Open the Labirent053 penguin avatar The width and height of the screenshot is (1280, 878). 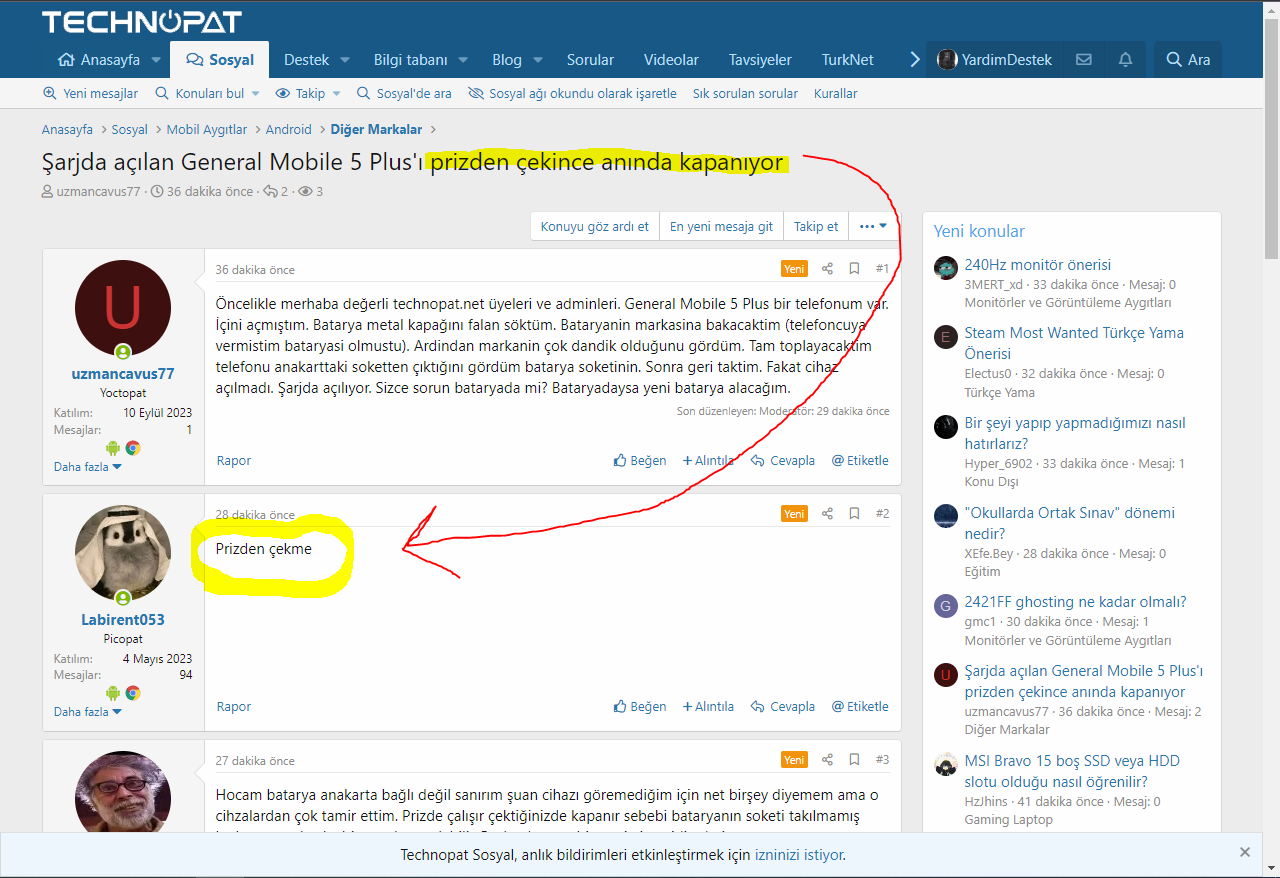123,553
